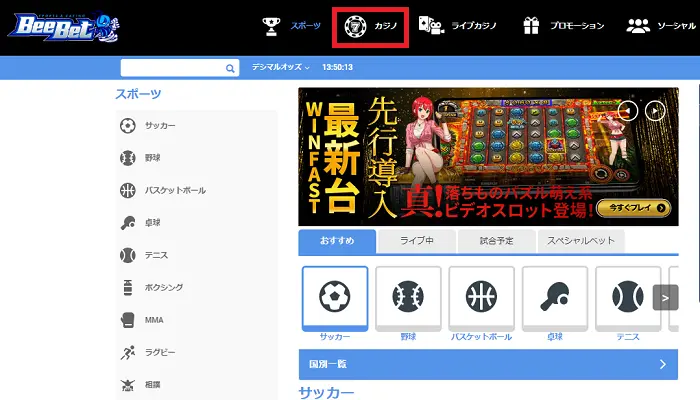
Task: Click the social people group icon
Action: pyautogui.click(x=638, y=26)
